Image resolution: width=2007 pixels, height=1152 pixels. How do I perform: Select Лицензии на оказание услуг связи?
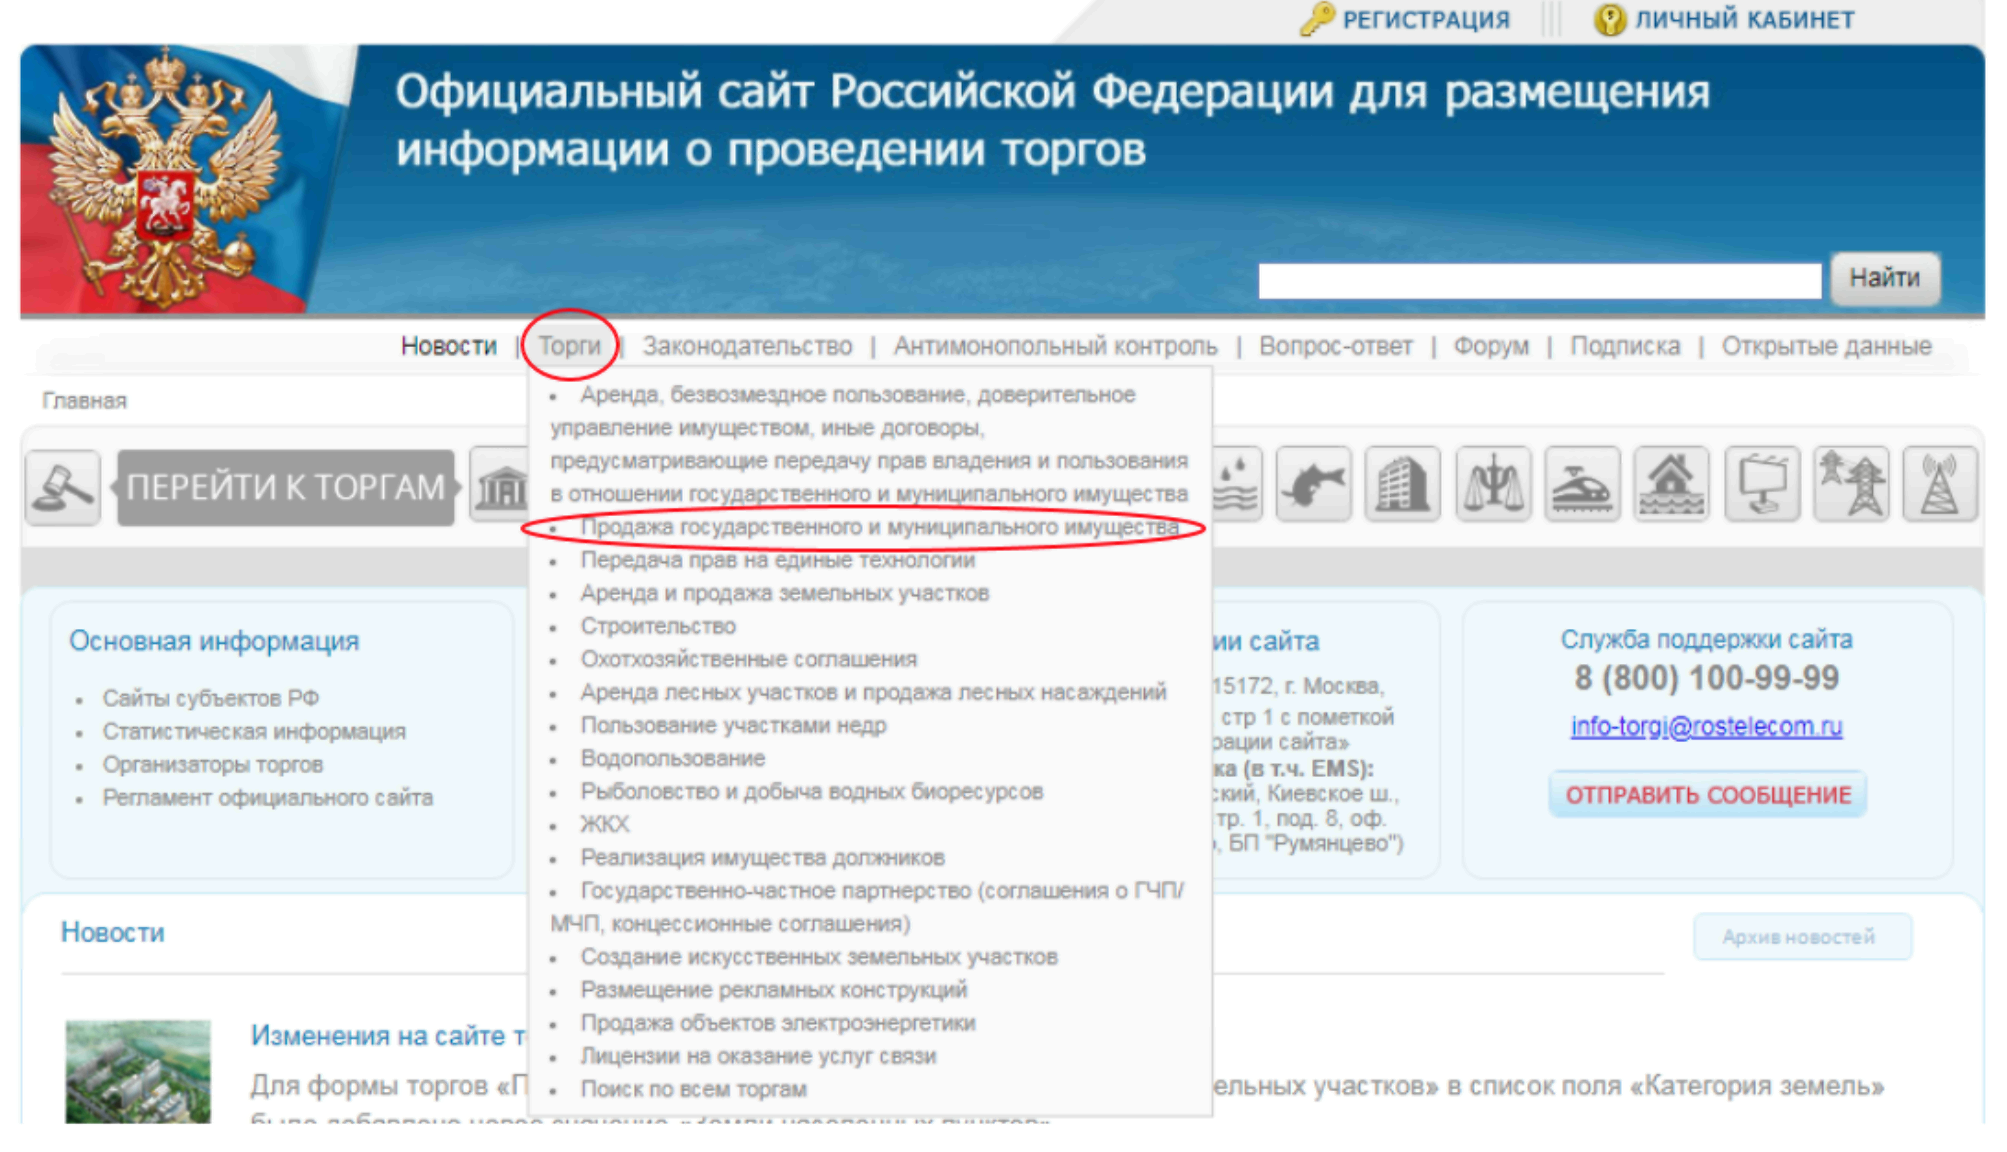tap(758, 1056)
